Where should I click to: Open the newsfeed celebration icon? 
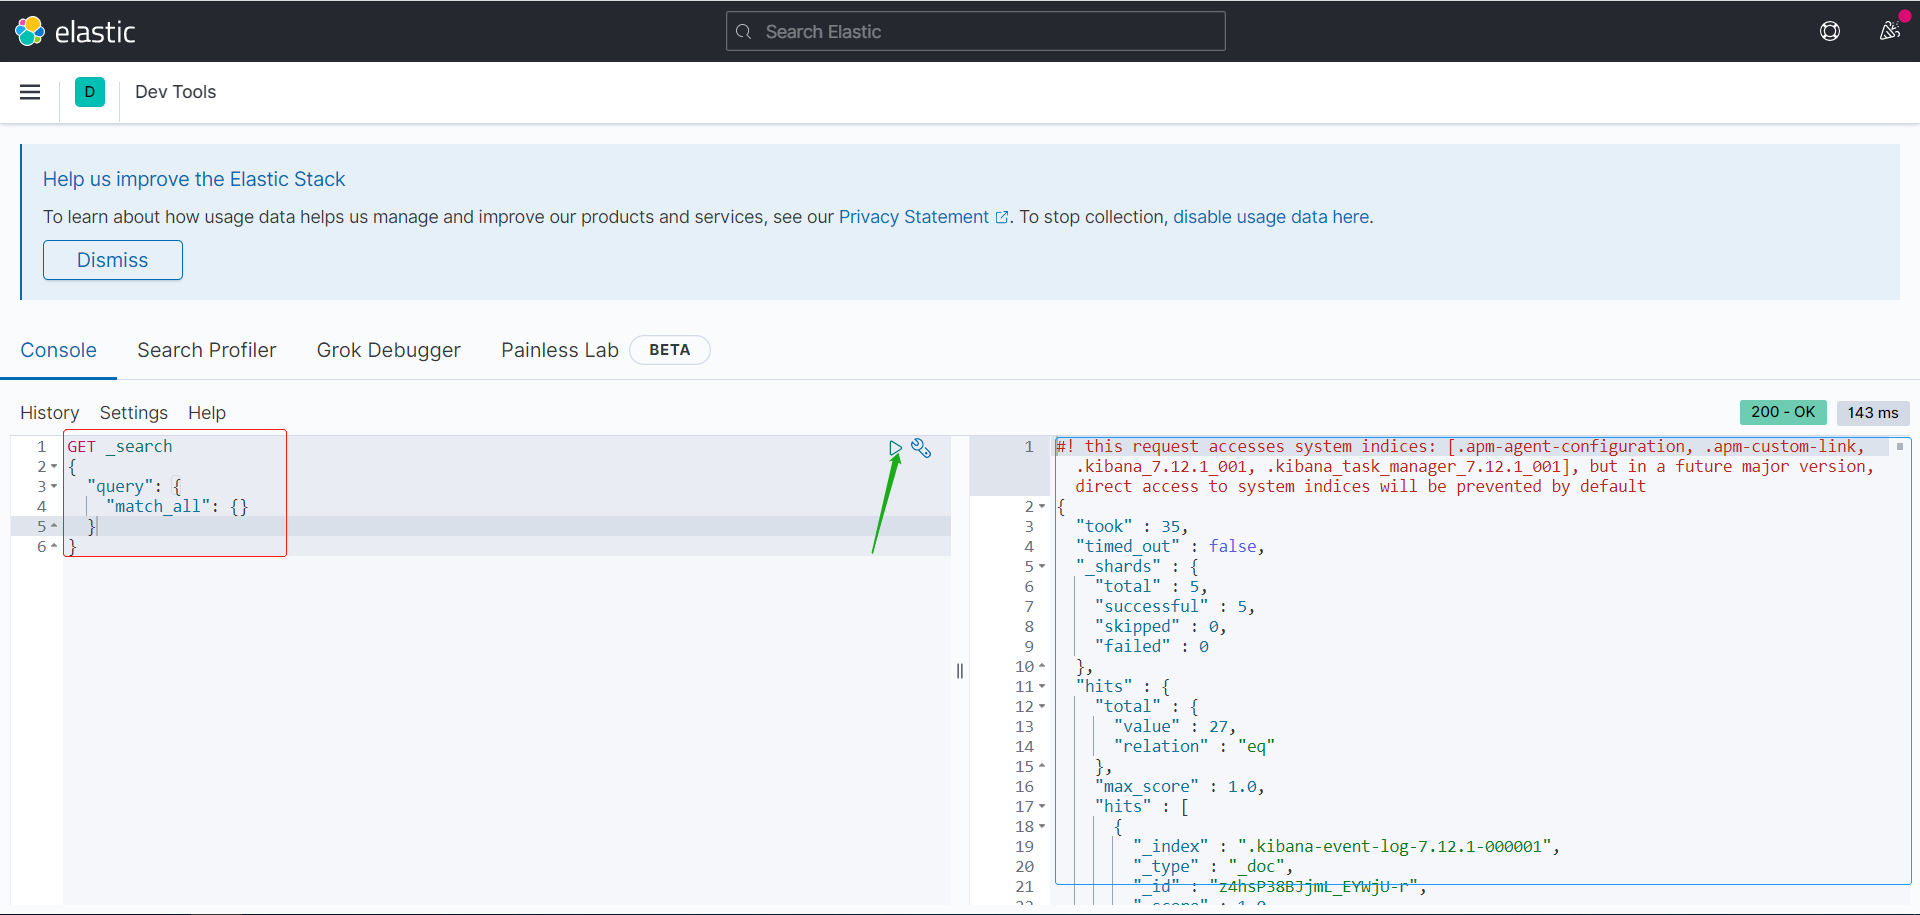tap(1889, 31)
